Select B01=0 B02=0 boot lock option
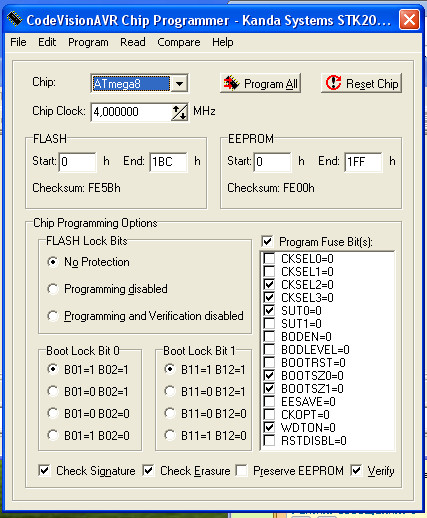Screen dimensions: 427x518 point(53,413)
